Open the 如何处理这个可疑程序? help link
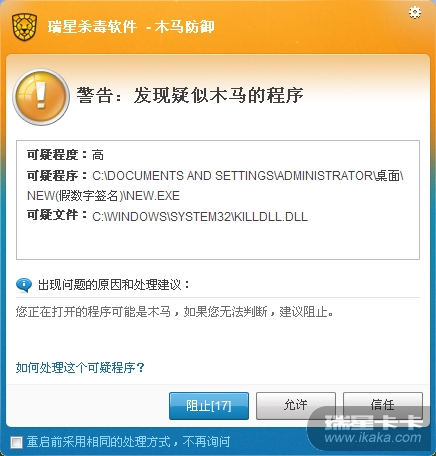436x456 pixels. 80,368
